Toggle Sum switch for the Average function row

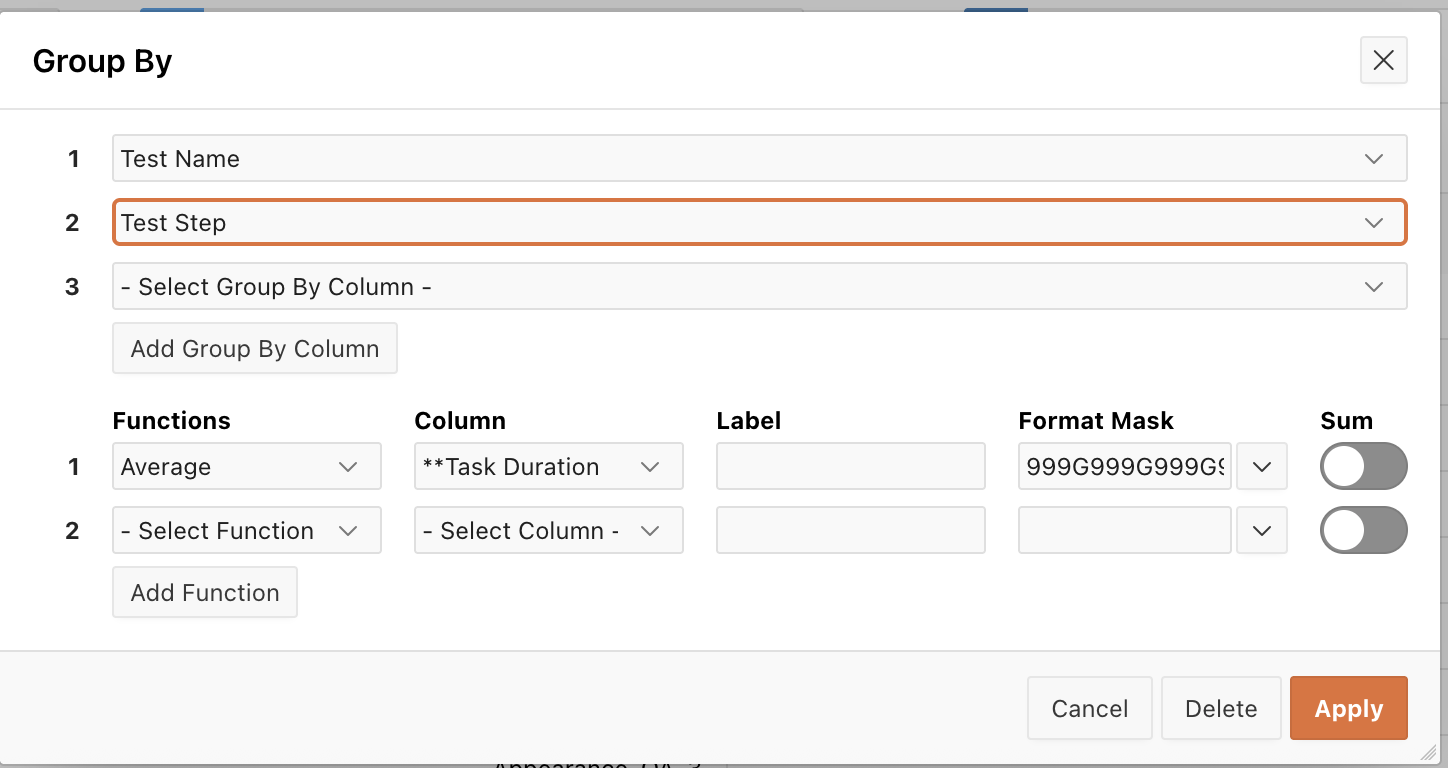[1363, 467]
